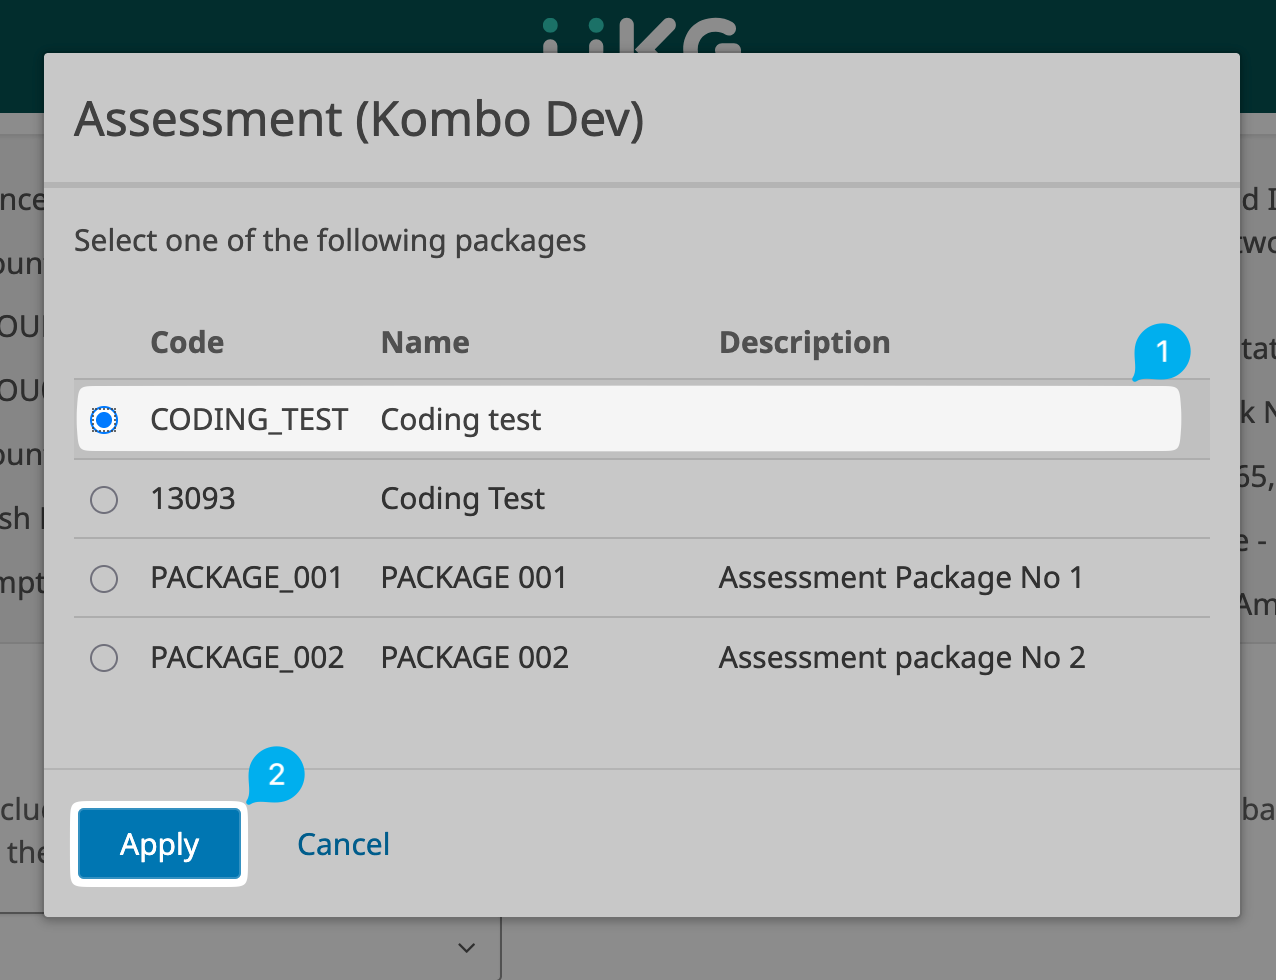Select the PACKAGE_001 radio option
1276x980 pixels.
click(104, 579)
